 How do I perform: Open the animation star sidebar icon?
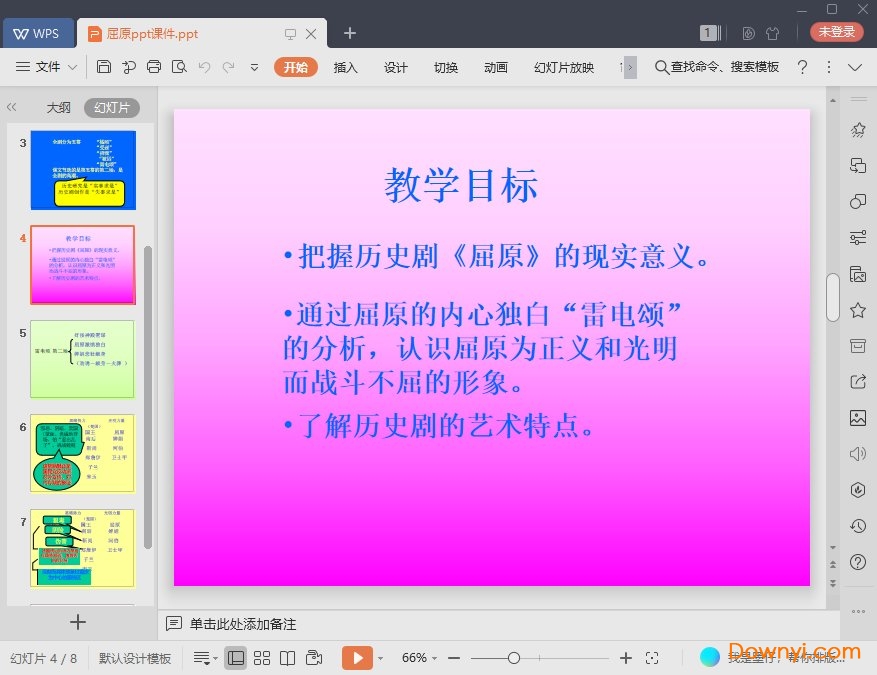(x=858, y=130)
